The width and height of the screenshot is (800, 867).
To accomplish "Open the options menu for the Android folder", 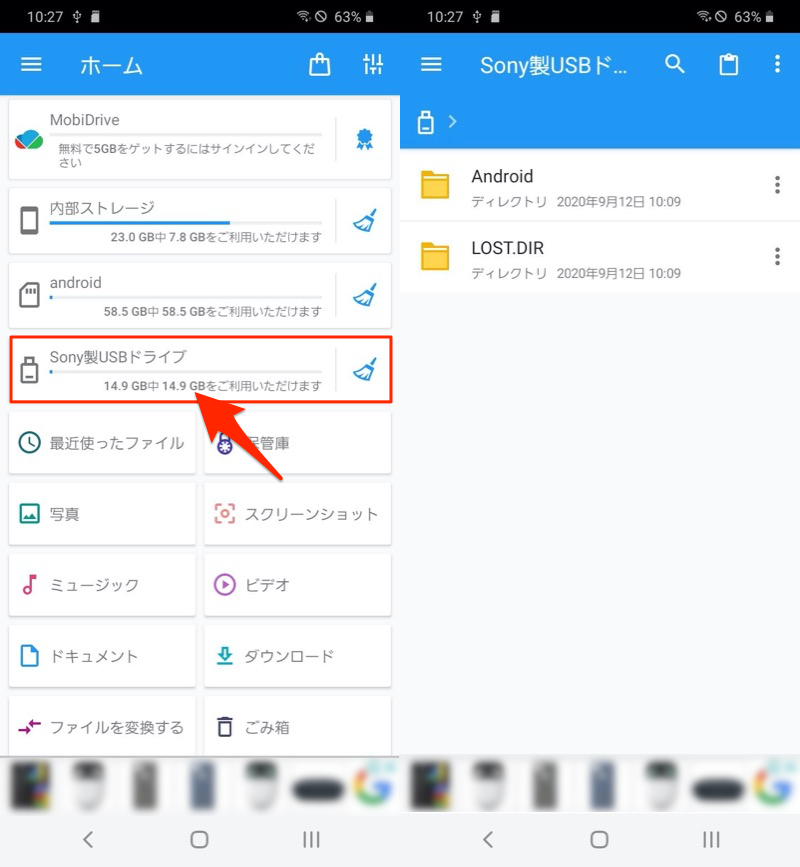I will [777, 185].
